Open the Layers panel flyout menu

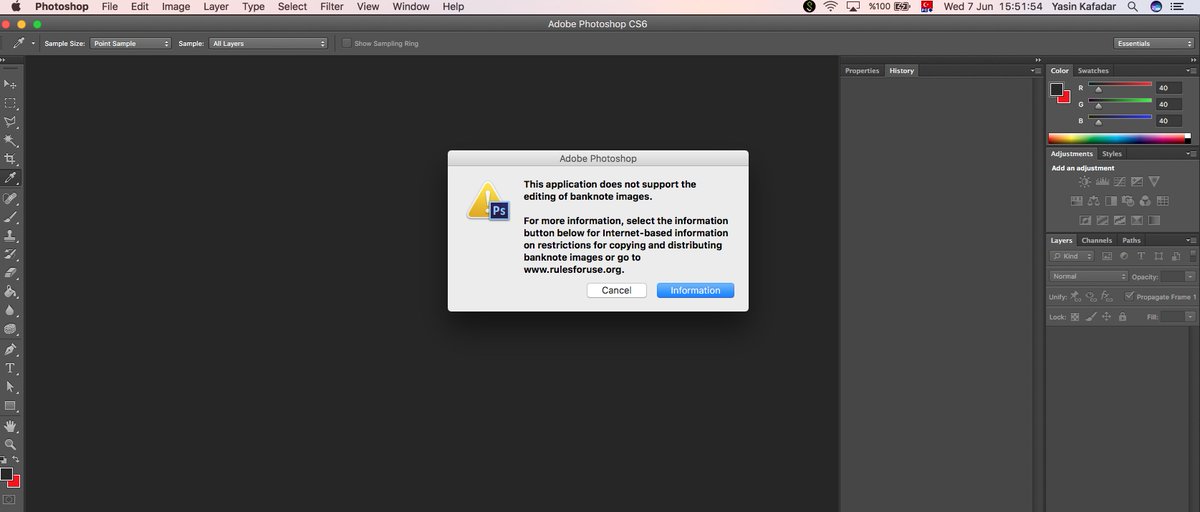tap(1191, 241)
